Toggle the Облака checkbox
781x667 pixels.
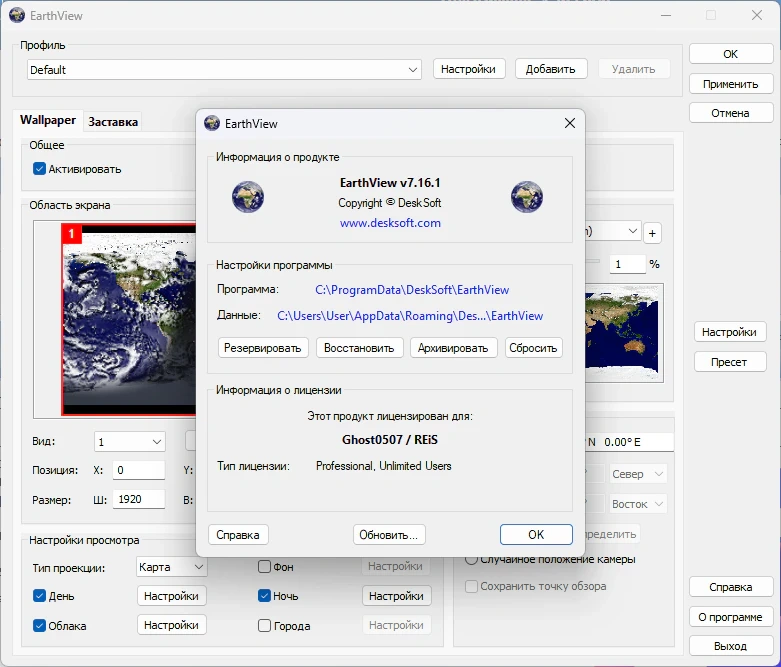(x=39, y=626)
